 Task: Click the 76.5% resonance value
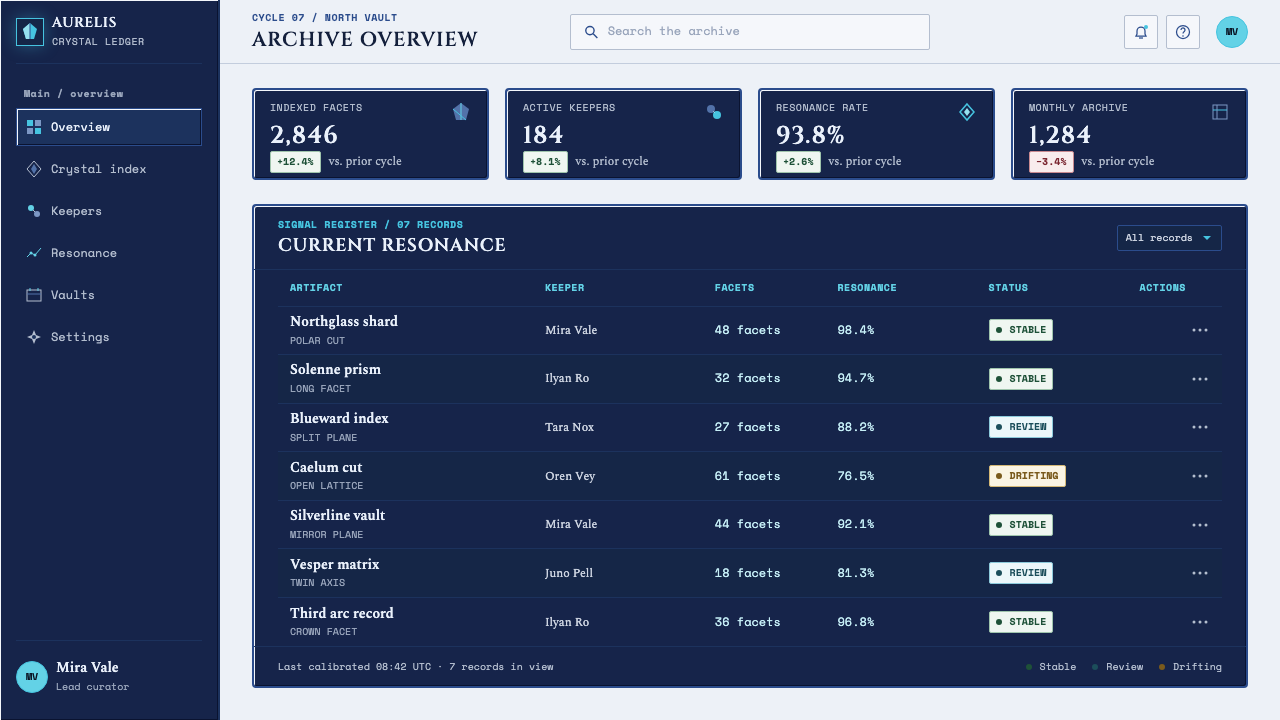(x=856, y=476)
